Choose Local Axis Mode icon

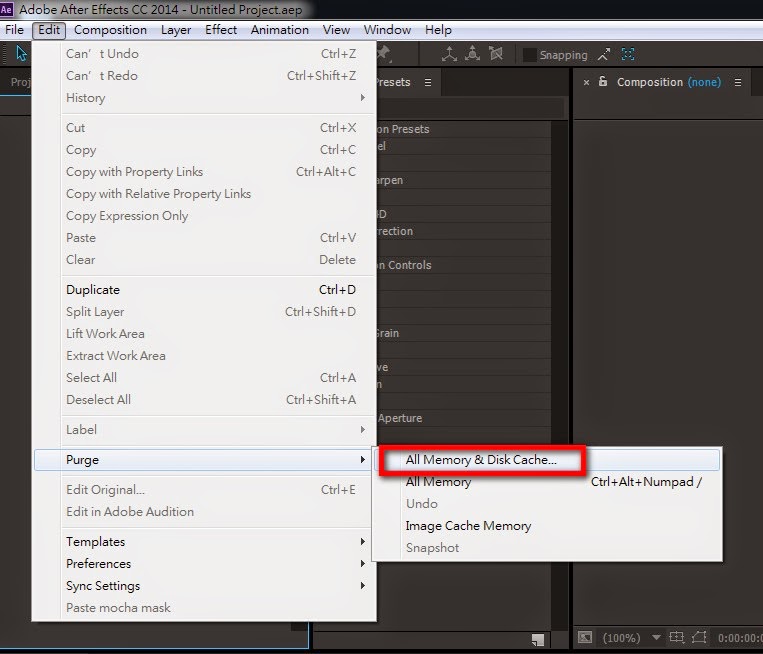(449, 54)
